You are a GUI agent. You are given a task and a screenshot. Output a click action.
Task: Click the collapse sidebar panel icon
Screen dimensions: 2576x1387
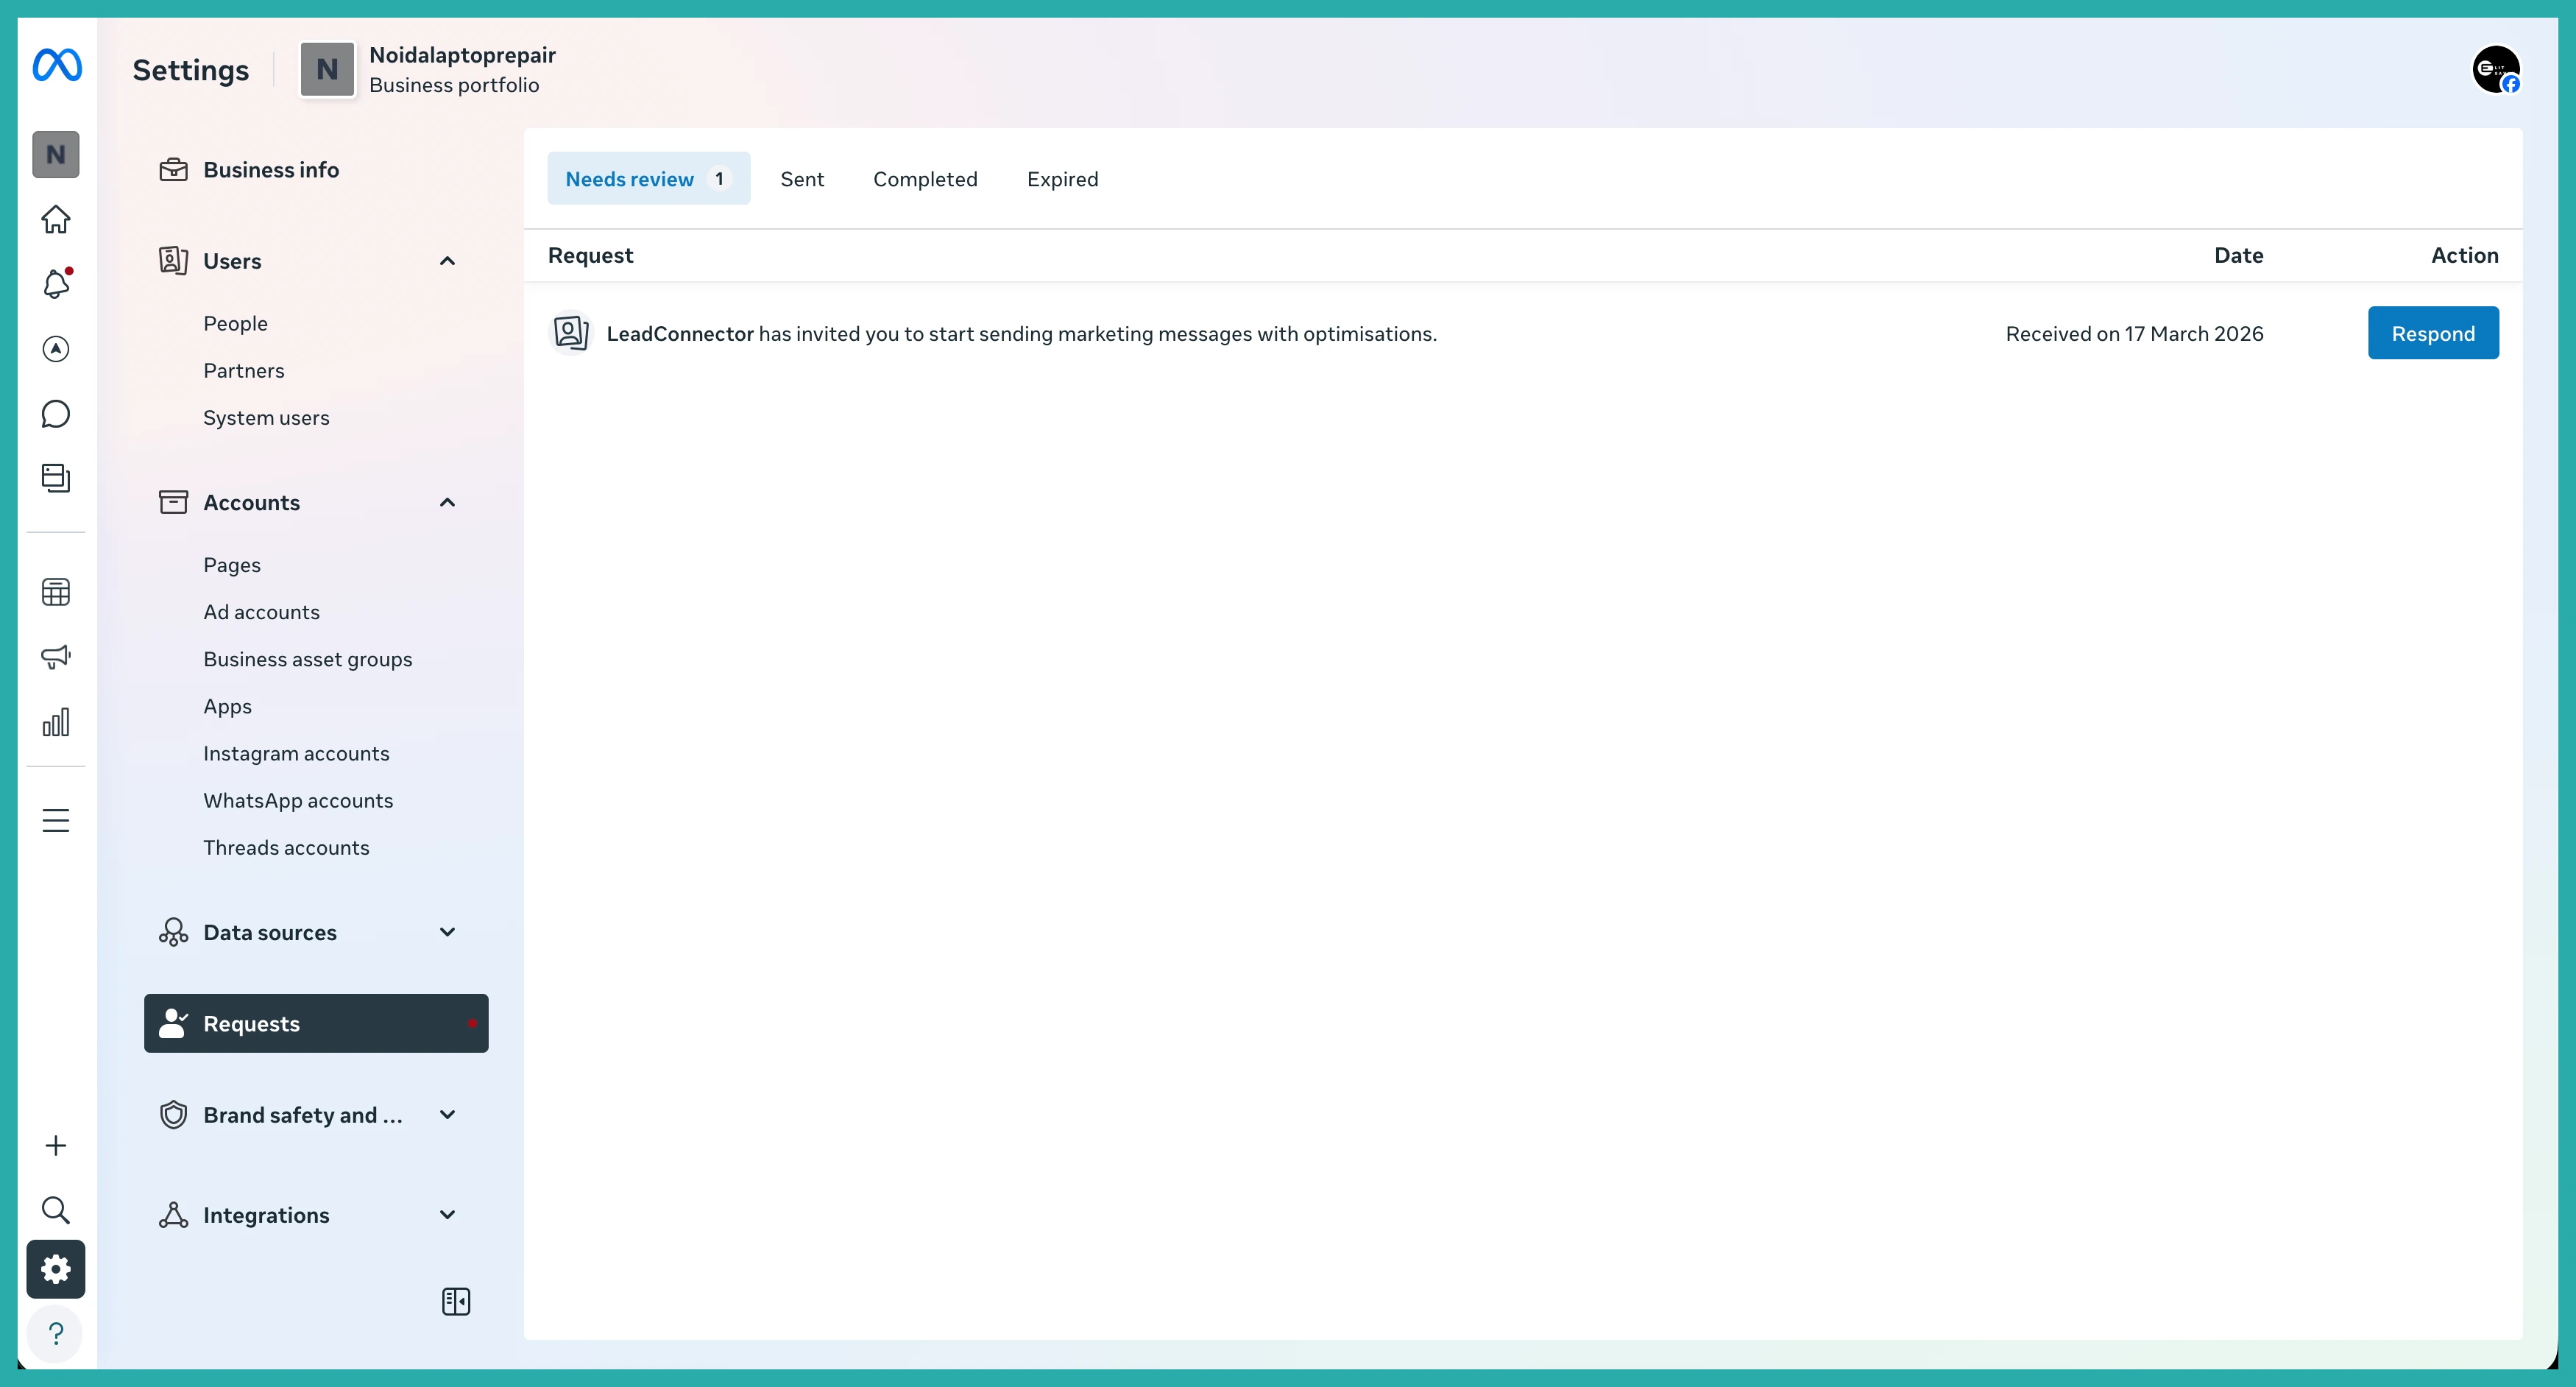456,1302
